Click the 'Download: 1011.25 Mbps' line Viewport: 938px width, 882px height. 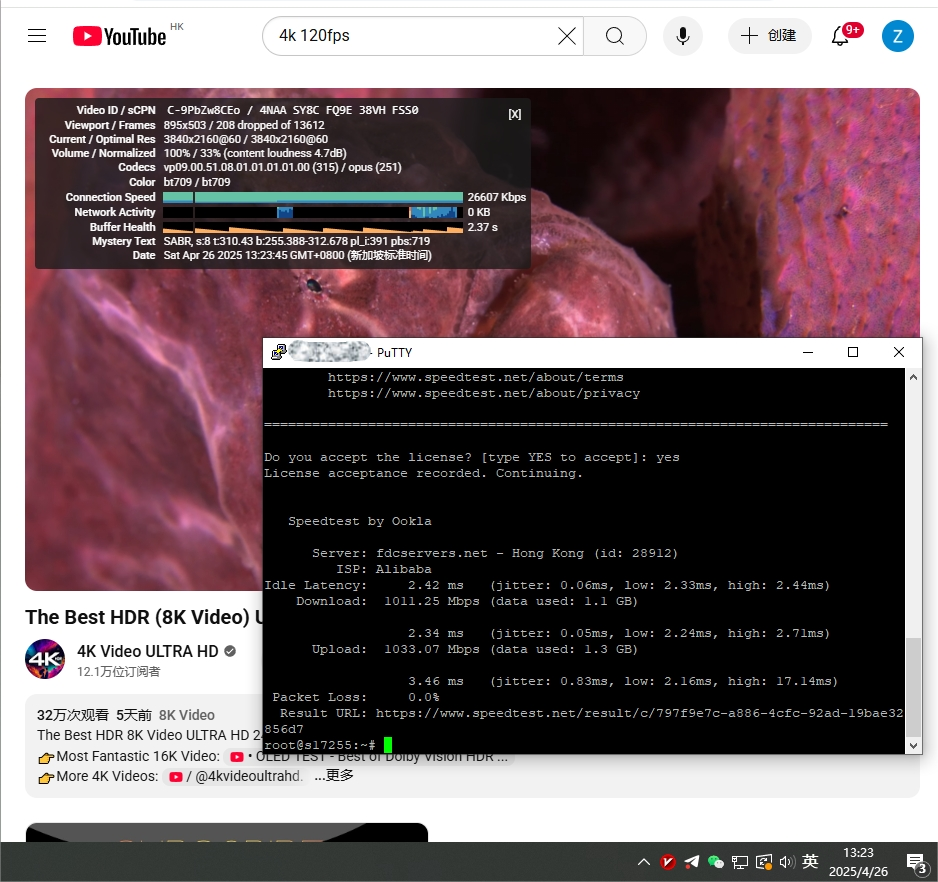click(467, 601)
